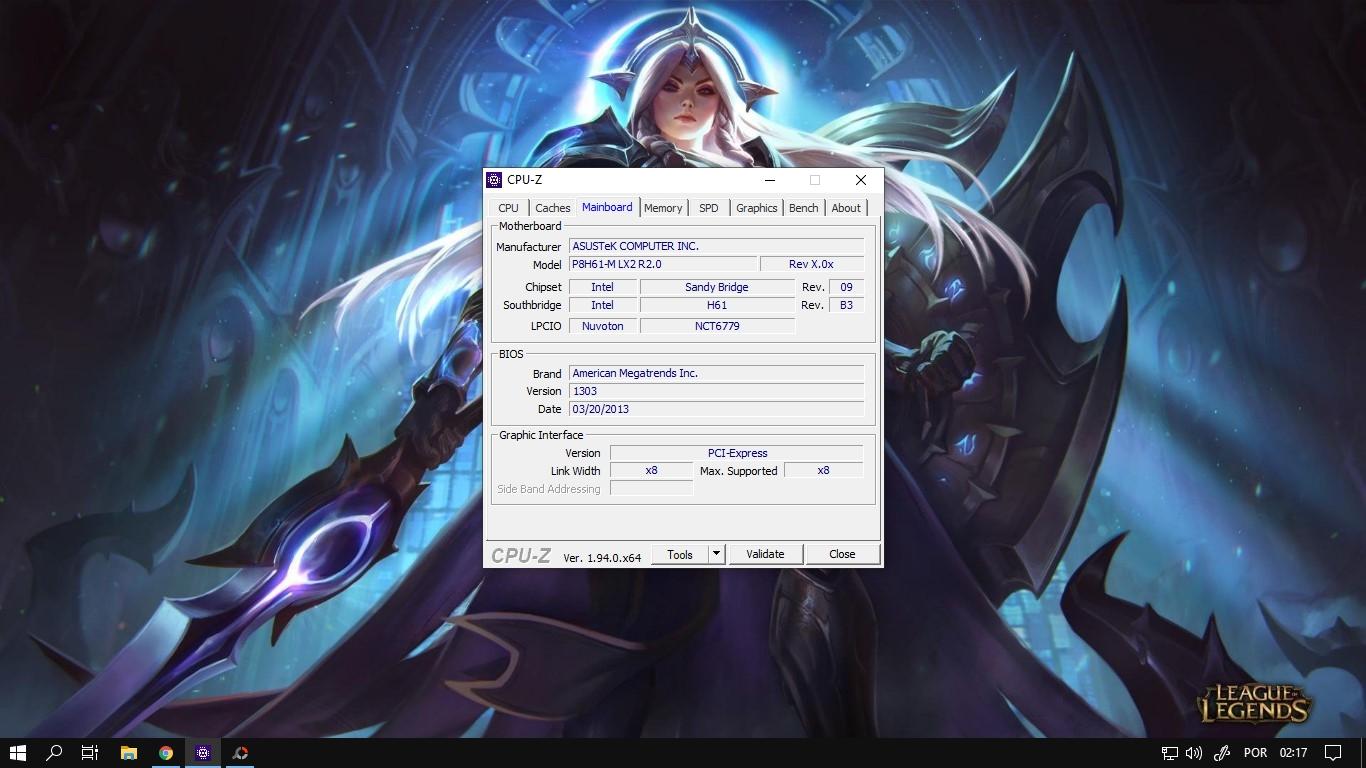Viewport: 1366px width, 768px height.
Task: Open the clock showing 02:17
Action: [x=1293, y=753]
